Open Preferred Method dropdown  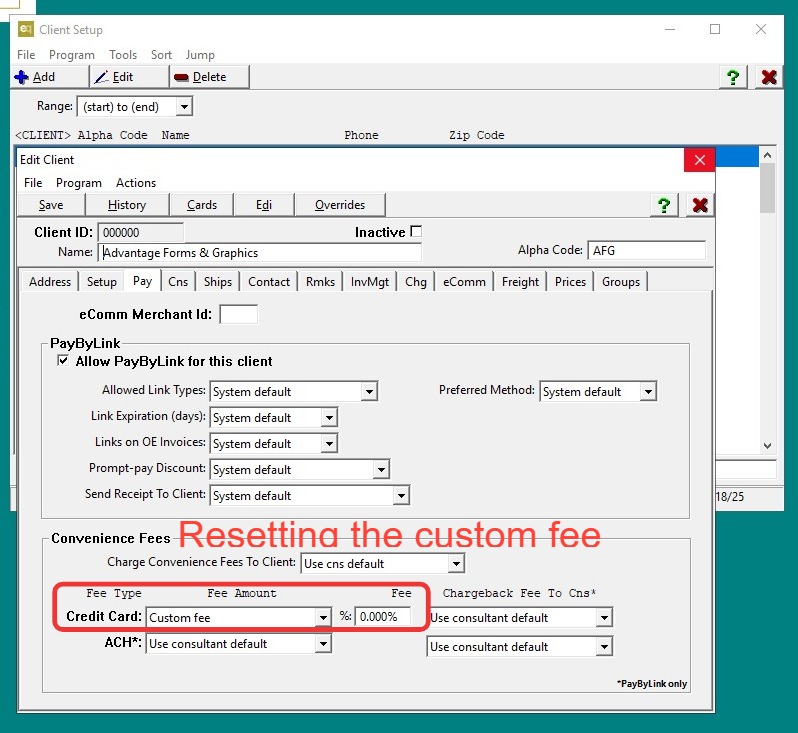click(648, 391)
